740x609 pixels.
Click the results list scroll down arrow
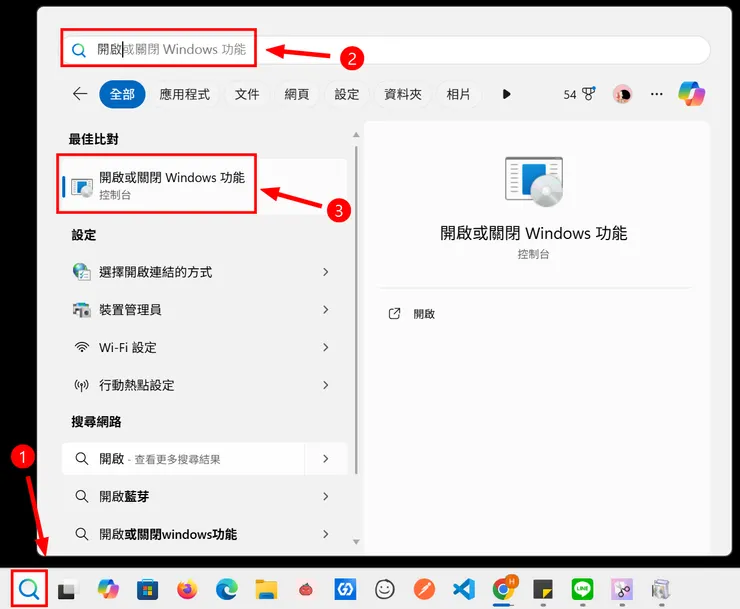(x=356, y=542)
